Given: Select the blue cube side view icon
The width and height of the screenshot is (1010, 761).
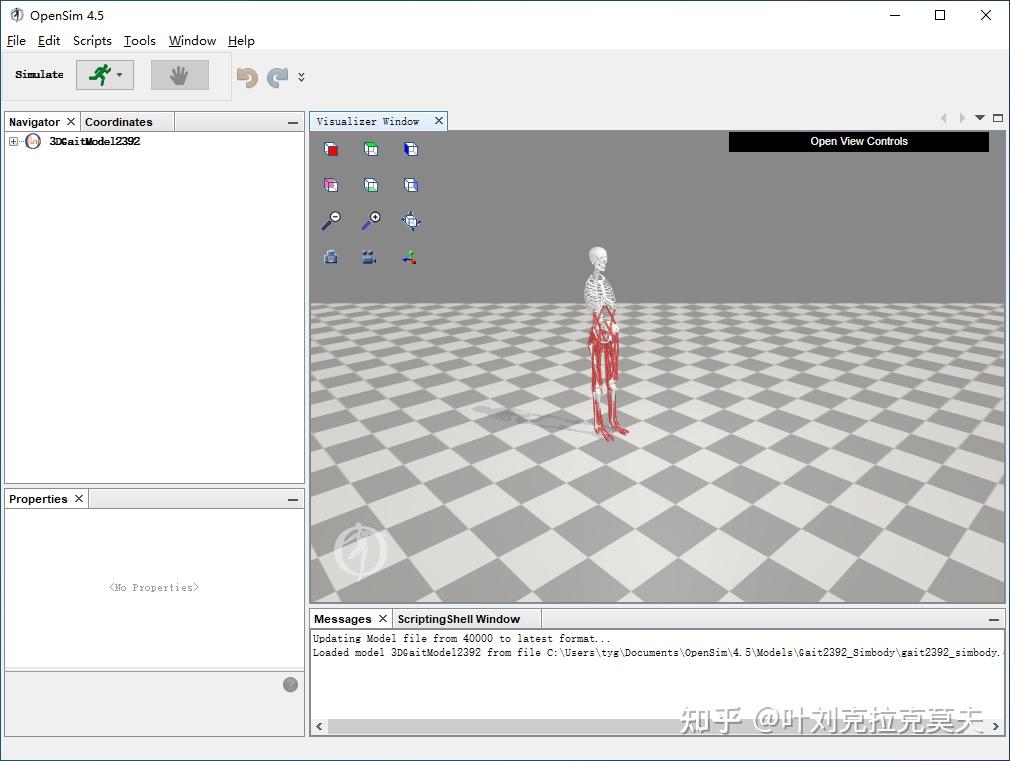Looking at the screenshot, I should (x=411, y=148).
